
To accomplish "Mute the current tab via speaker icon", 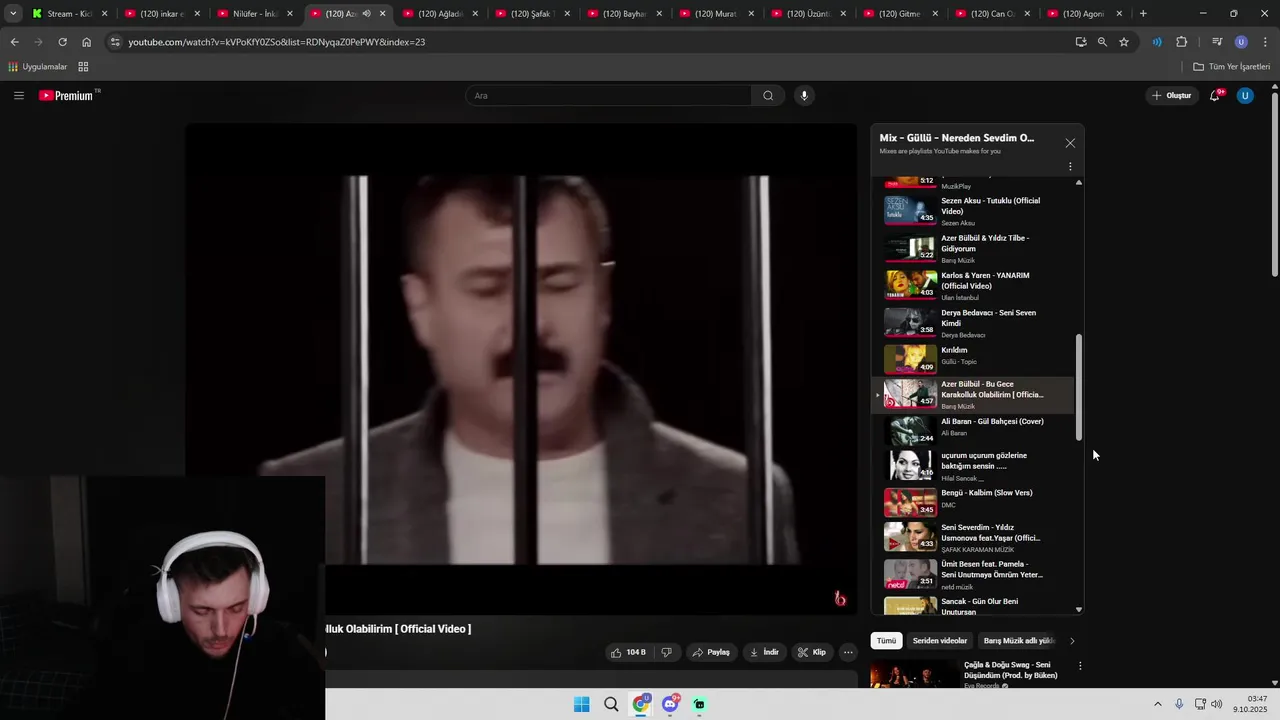I will (x=366, y=14).
